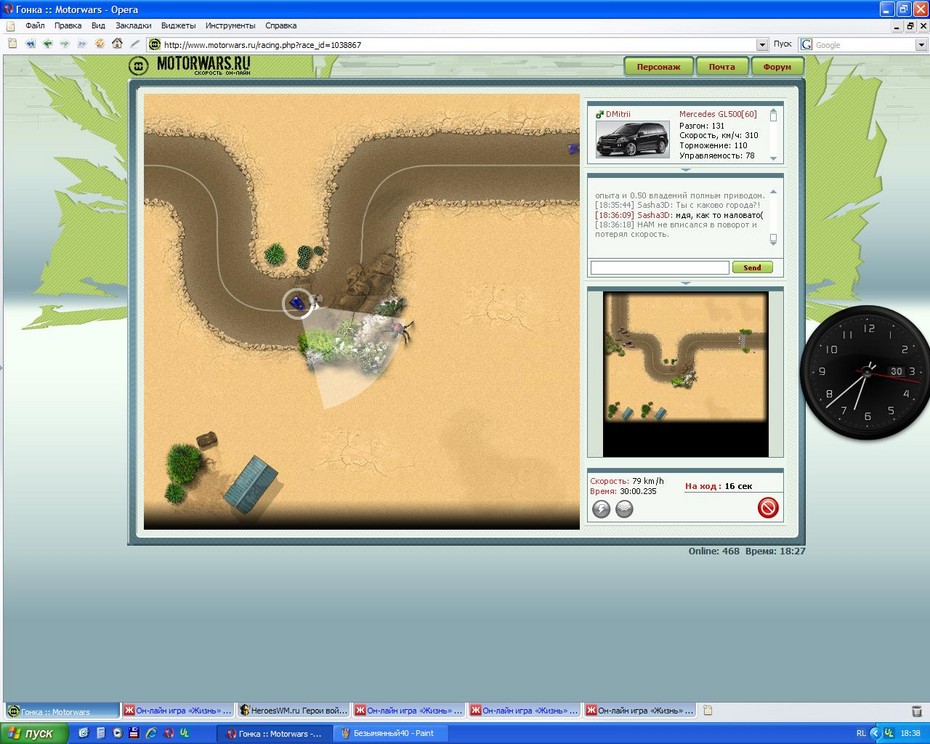Switch to the HeroesWM.ru tab
Viewport: 930px width, 744px height.
(294, 711)
